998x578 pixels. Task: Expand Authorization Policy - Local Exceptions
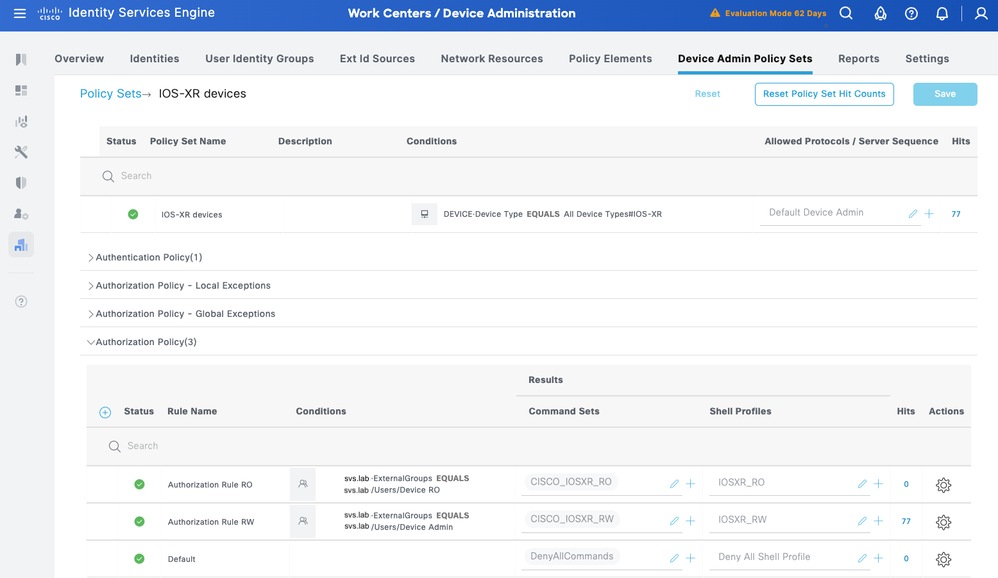[182, 286]
